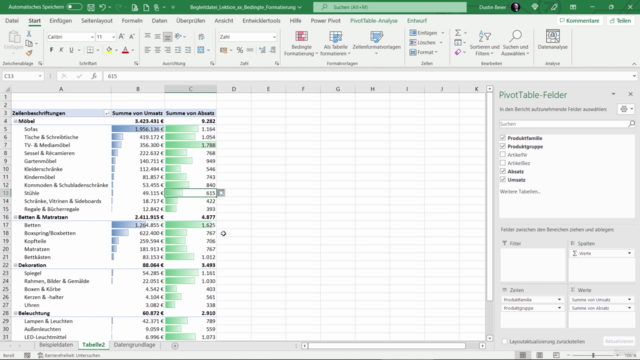Click formatting options icon next to C13
The height and width of the screenshot is (360, 640).
221,193
